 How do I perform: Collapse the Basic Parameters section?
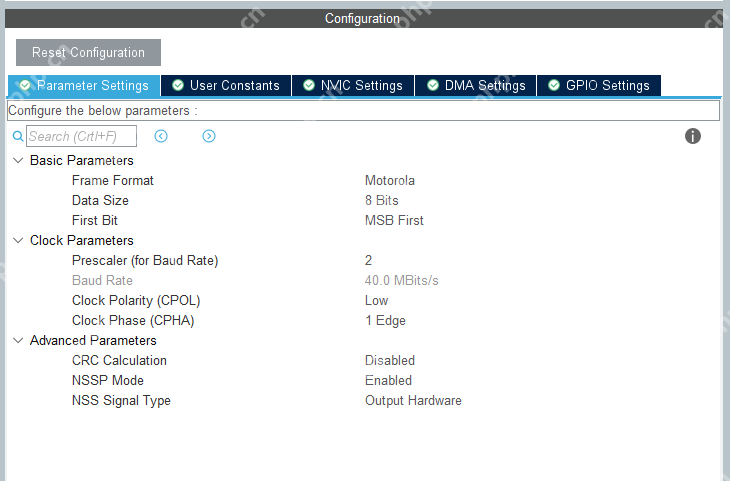pyautogui.click(x=18, y=160)
